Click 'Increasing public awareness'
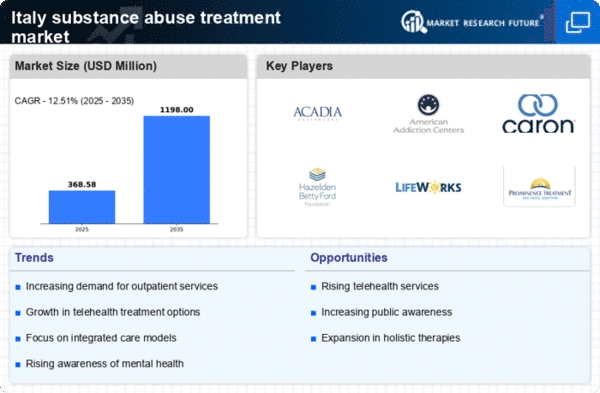Screen dimensions: 600x393 pos(386,312)
